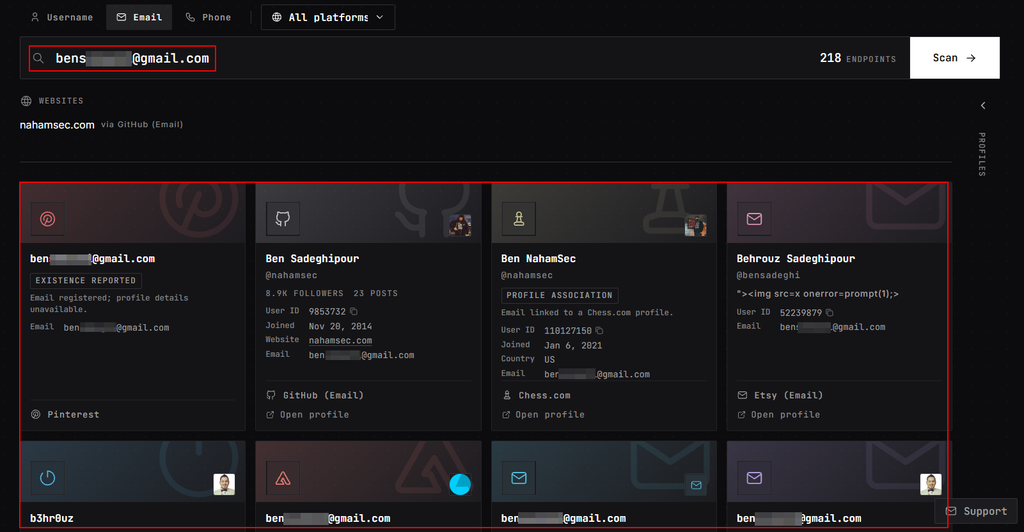Click the b3hr0uz card title
Screen dimensions: 1024x532
click(52, 518)
